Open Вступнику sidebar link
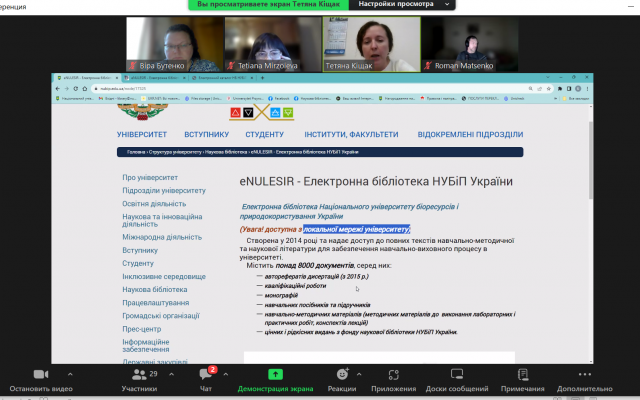The image size is (640, 400). click(140, 250)
